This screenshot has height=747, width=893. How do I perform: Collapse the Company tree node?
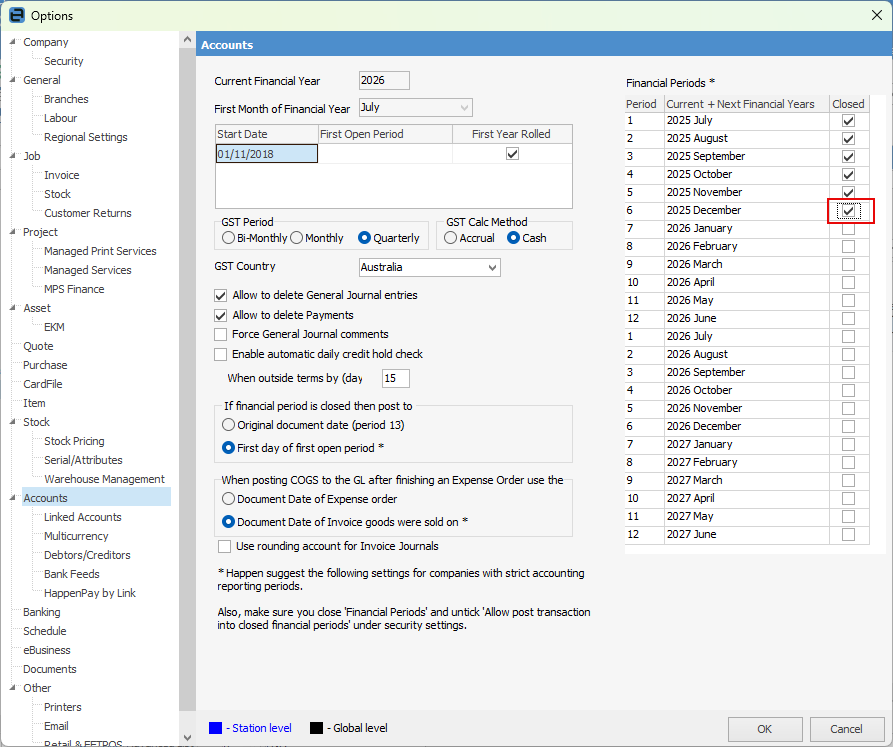click(x=12, y=42)
